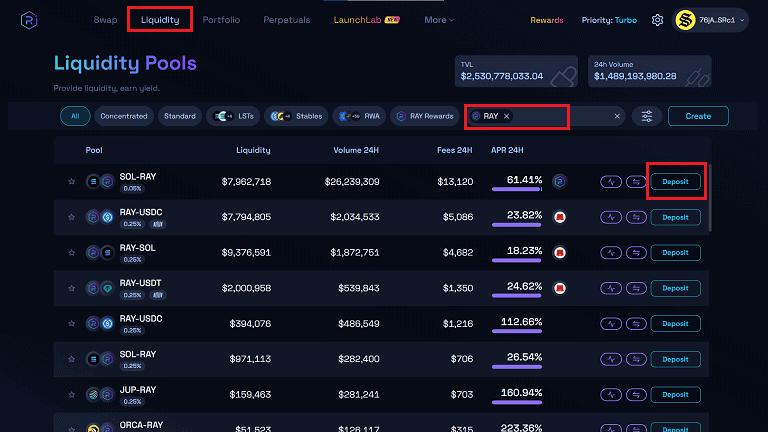Click swap icon for JUP-RAY pool
The height and width of the screenshot is (432, 768).
pos(636,395)
